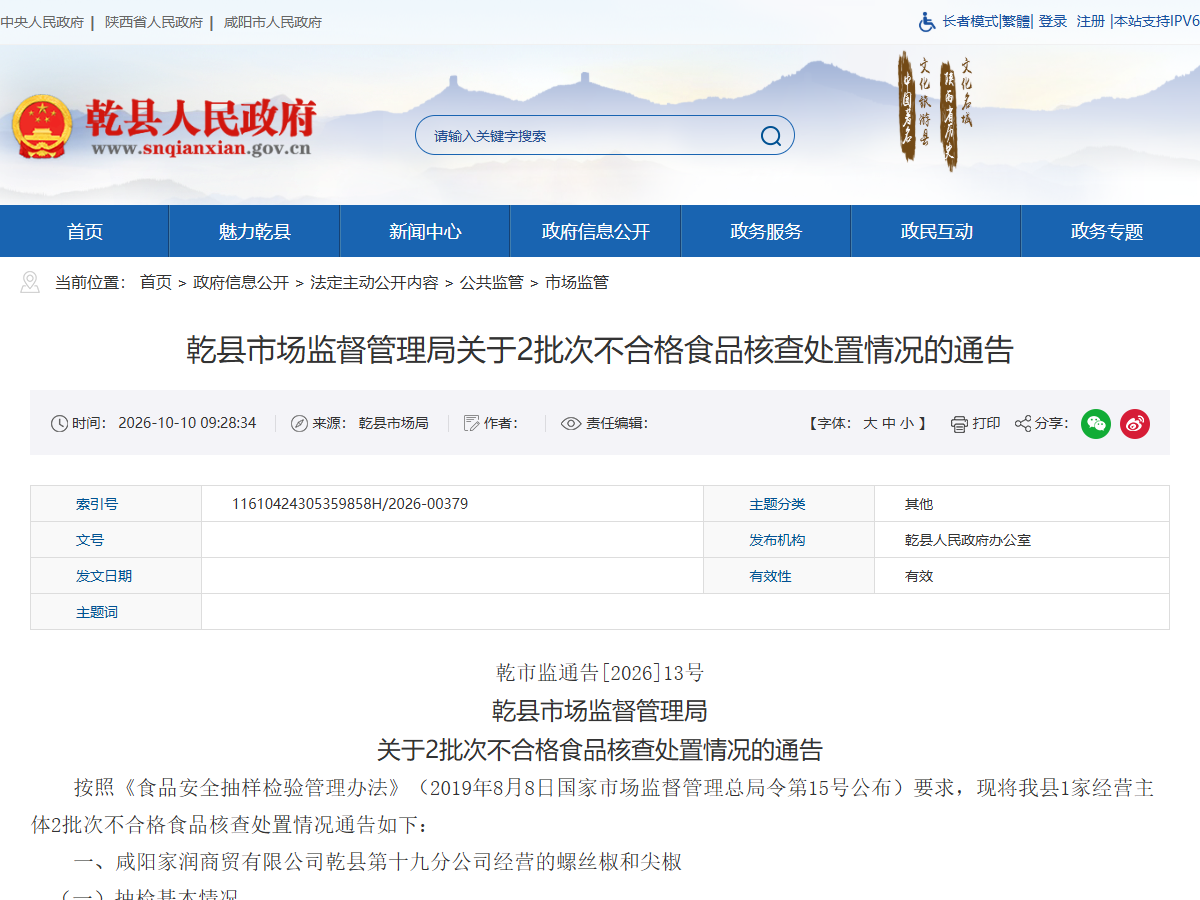Click the 发布机构 label cell

789,540
